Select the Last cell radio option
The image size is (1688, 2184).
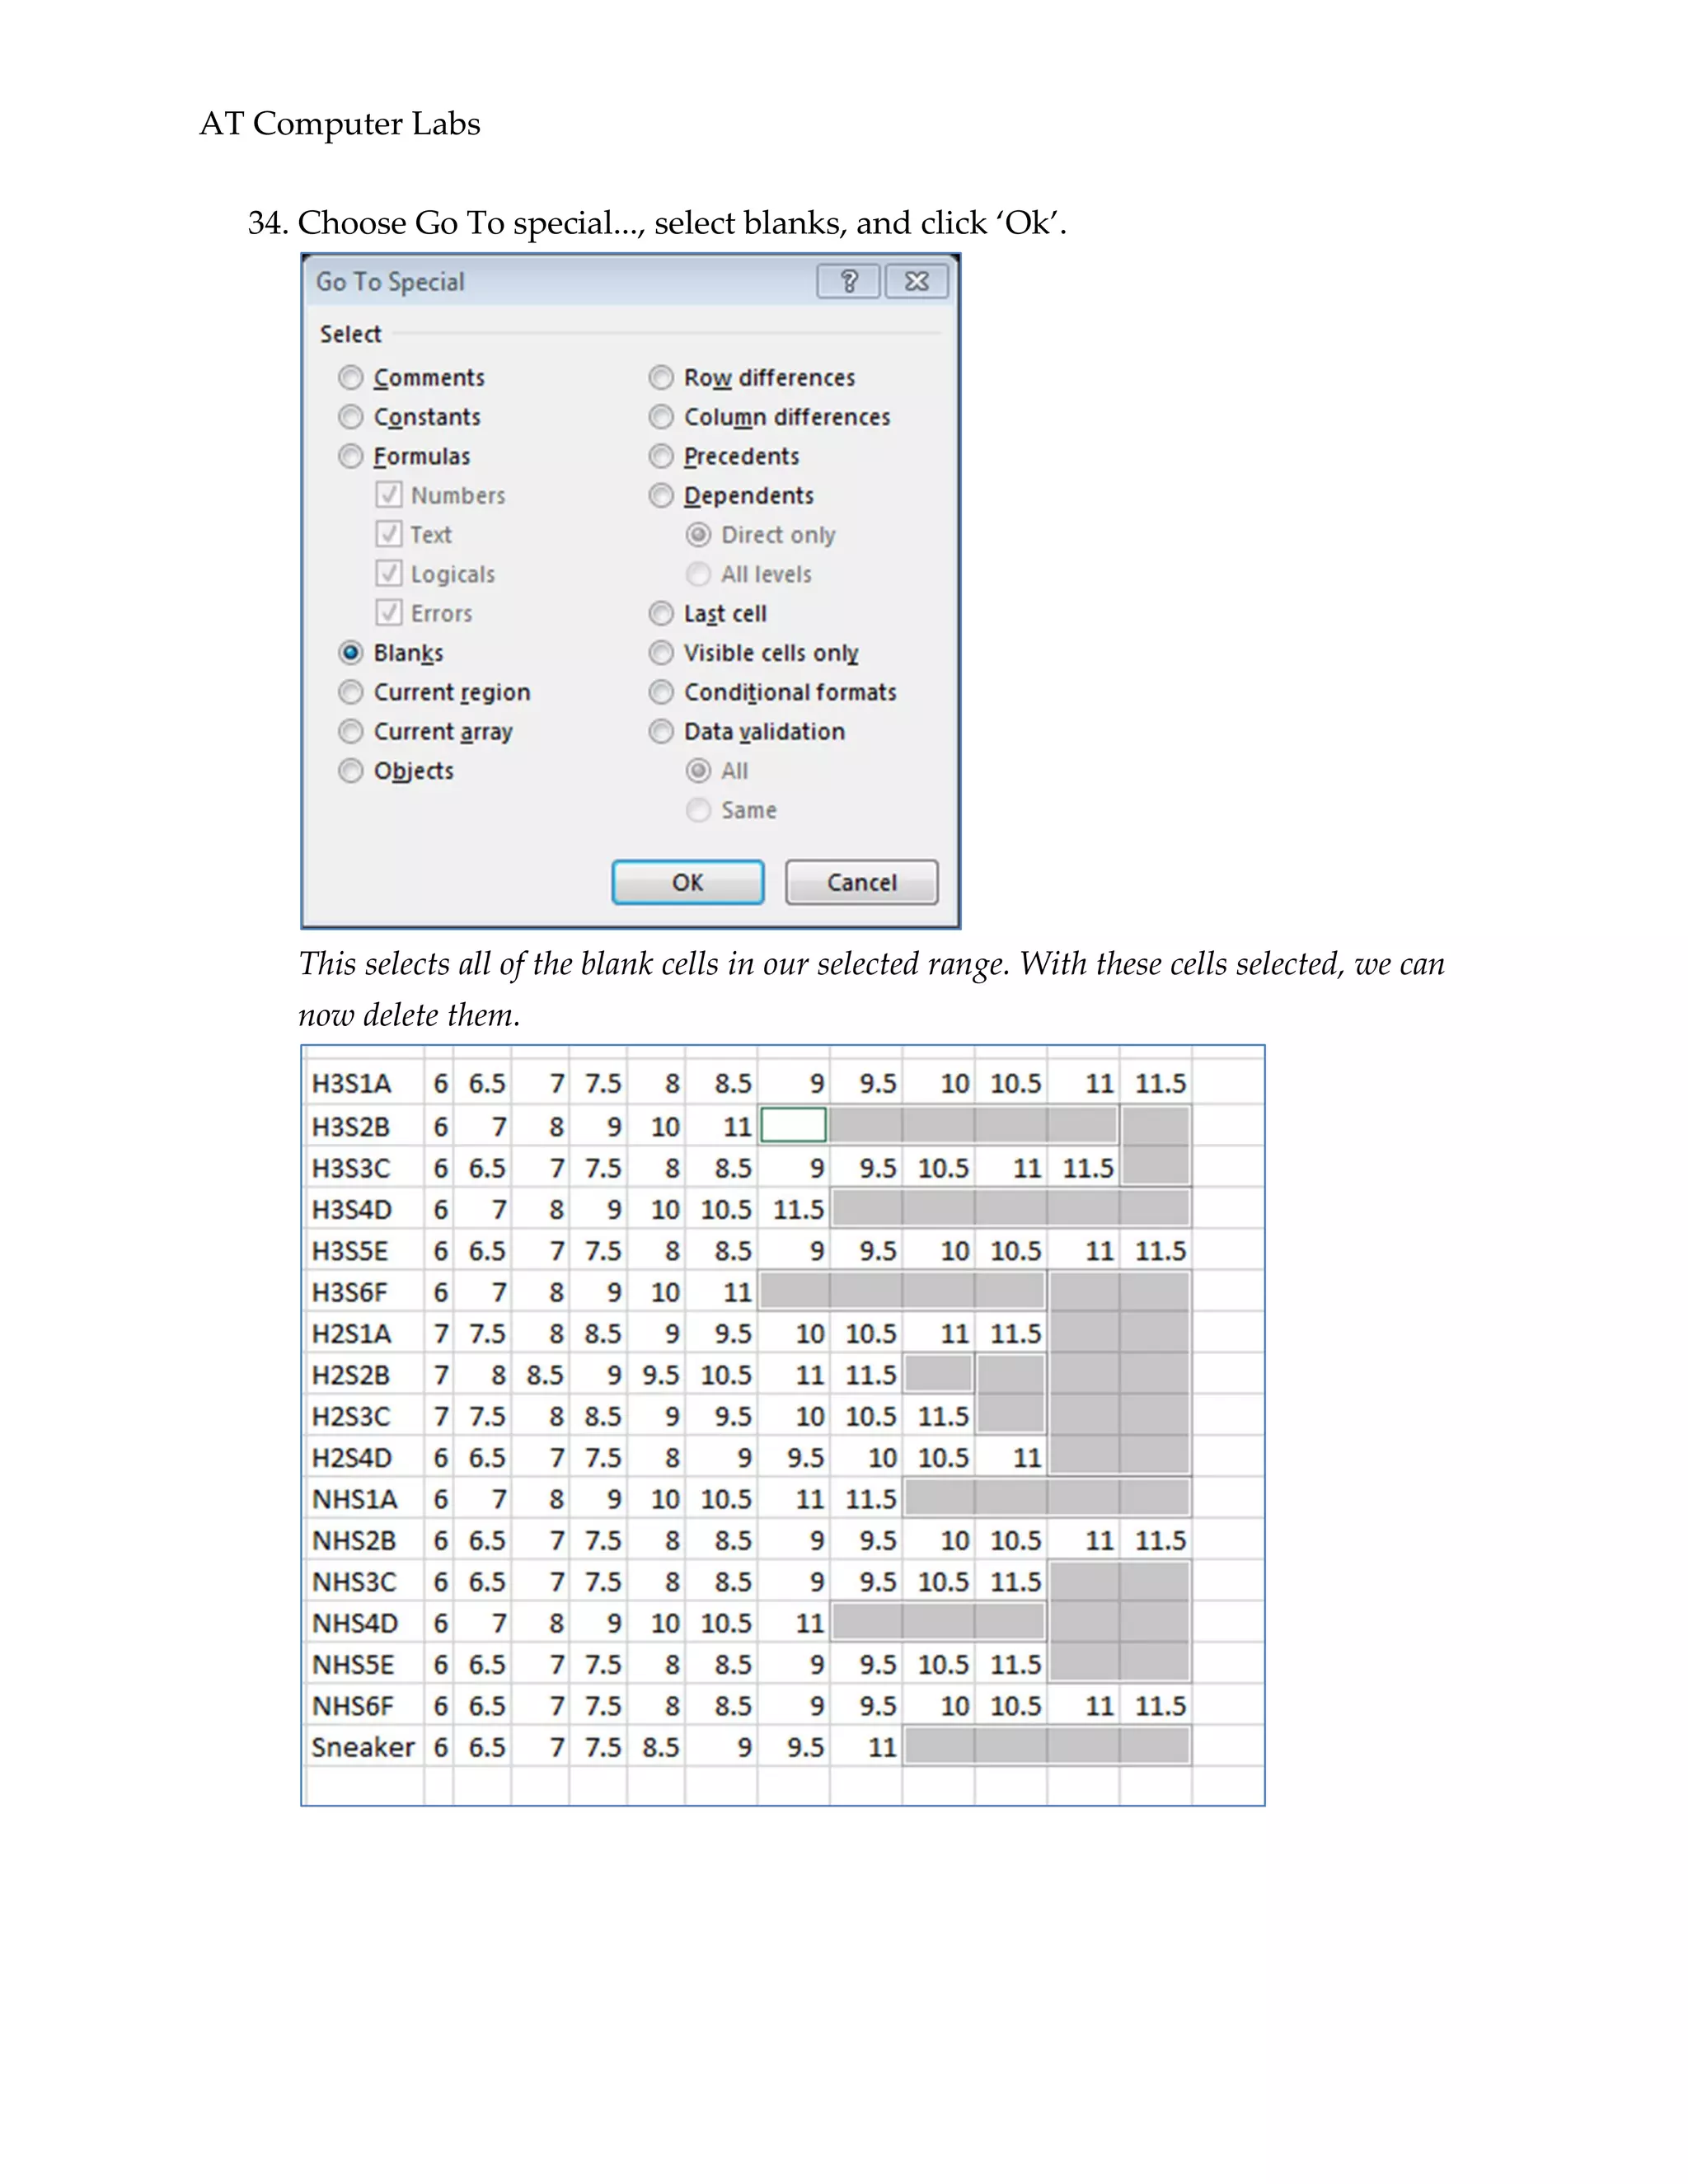tap(661, 613)
